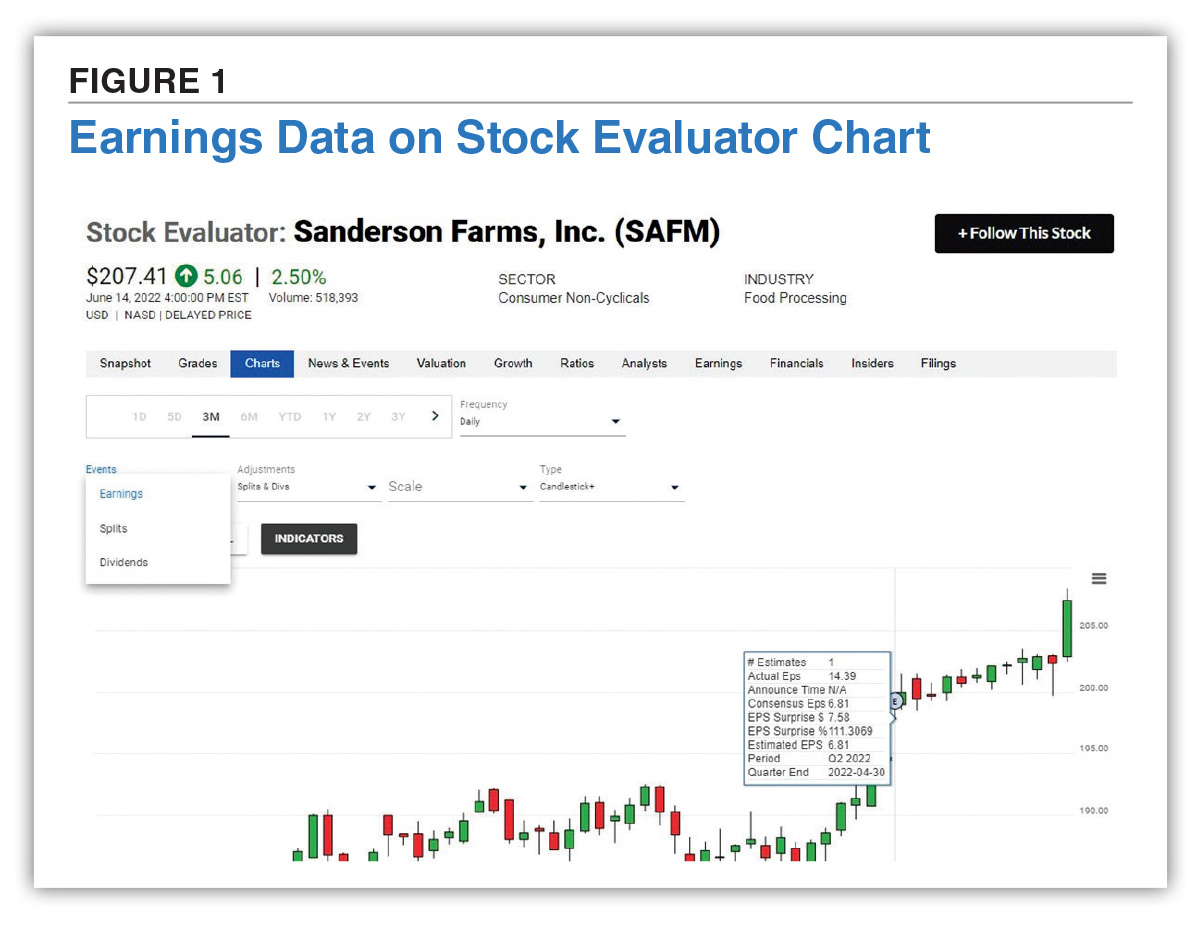Open the Analysts tab
Viewport: 1200px width, 926px height.
click(644, 363)
